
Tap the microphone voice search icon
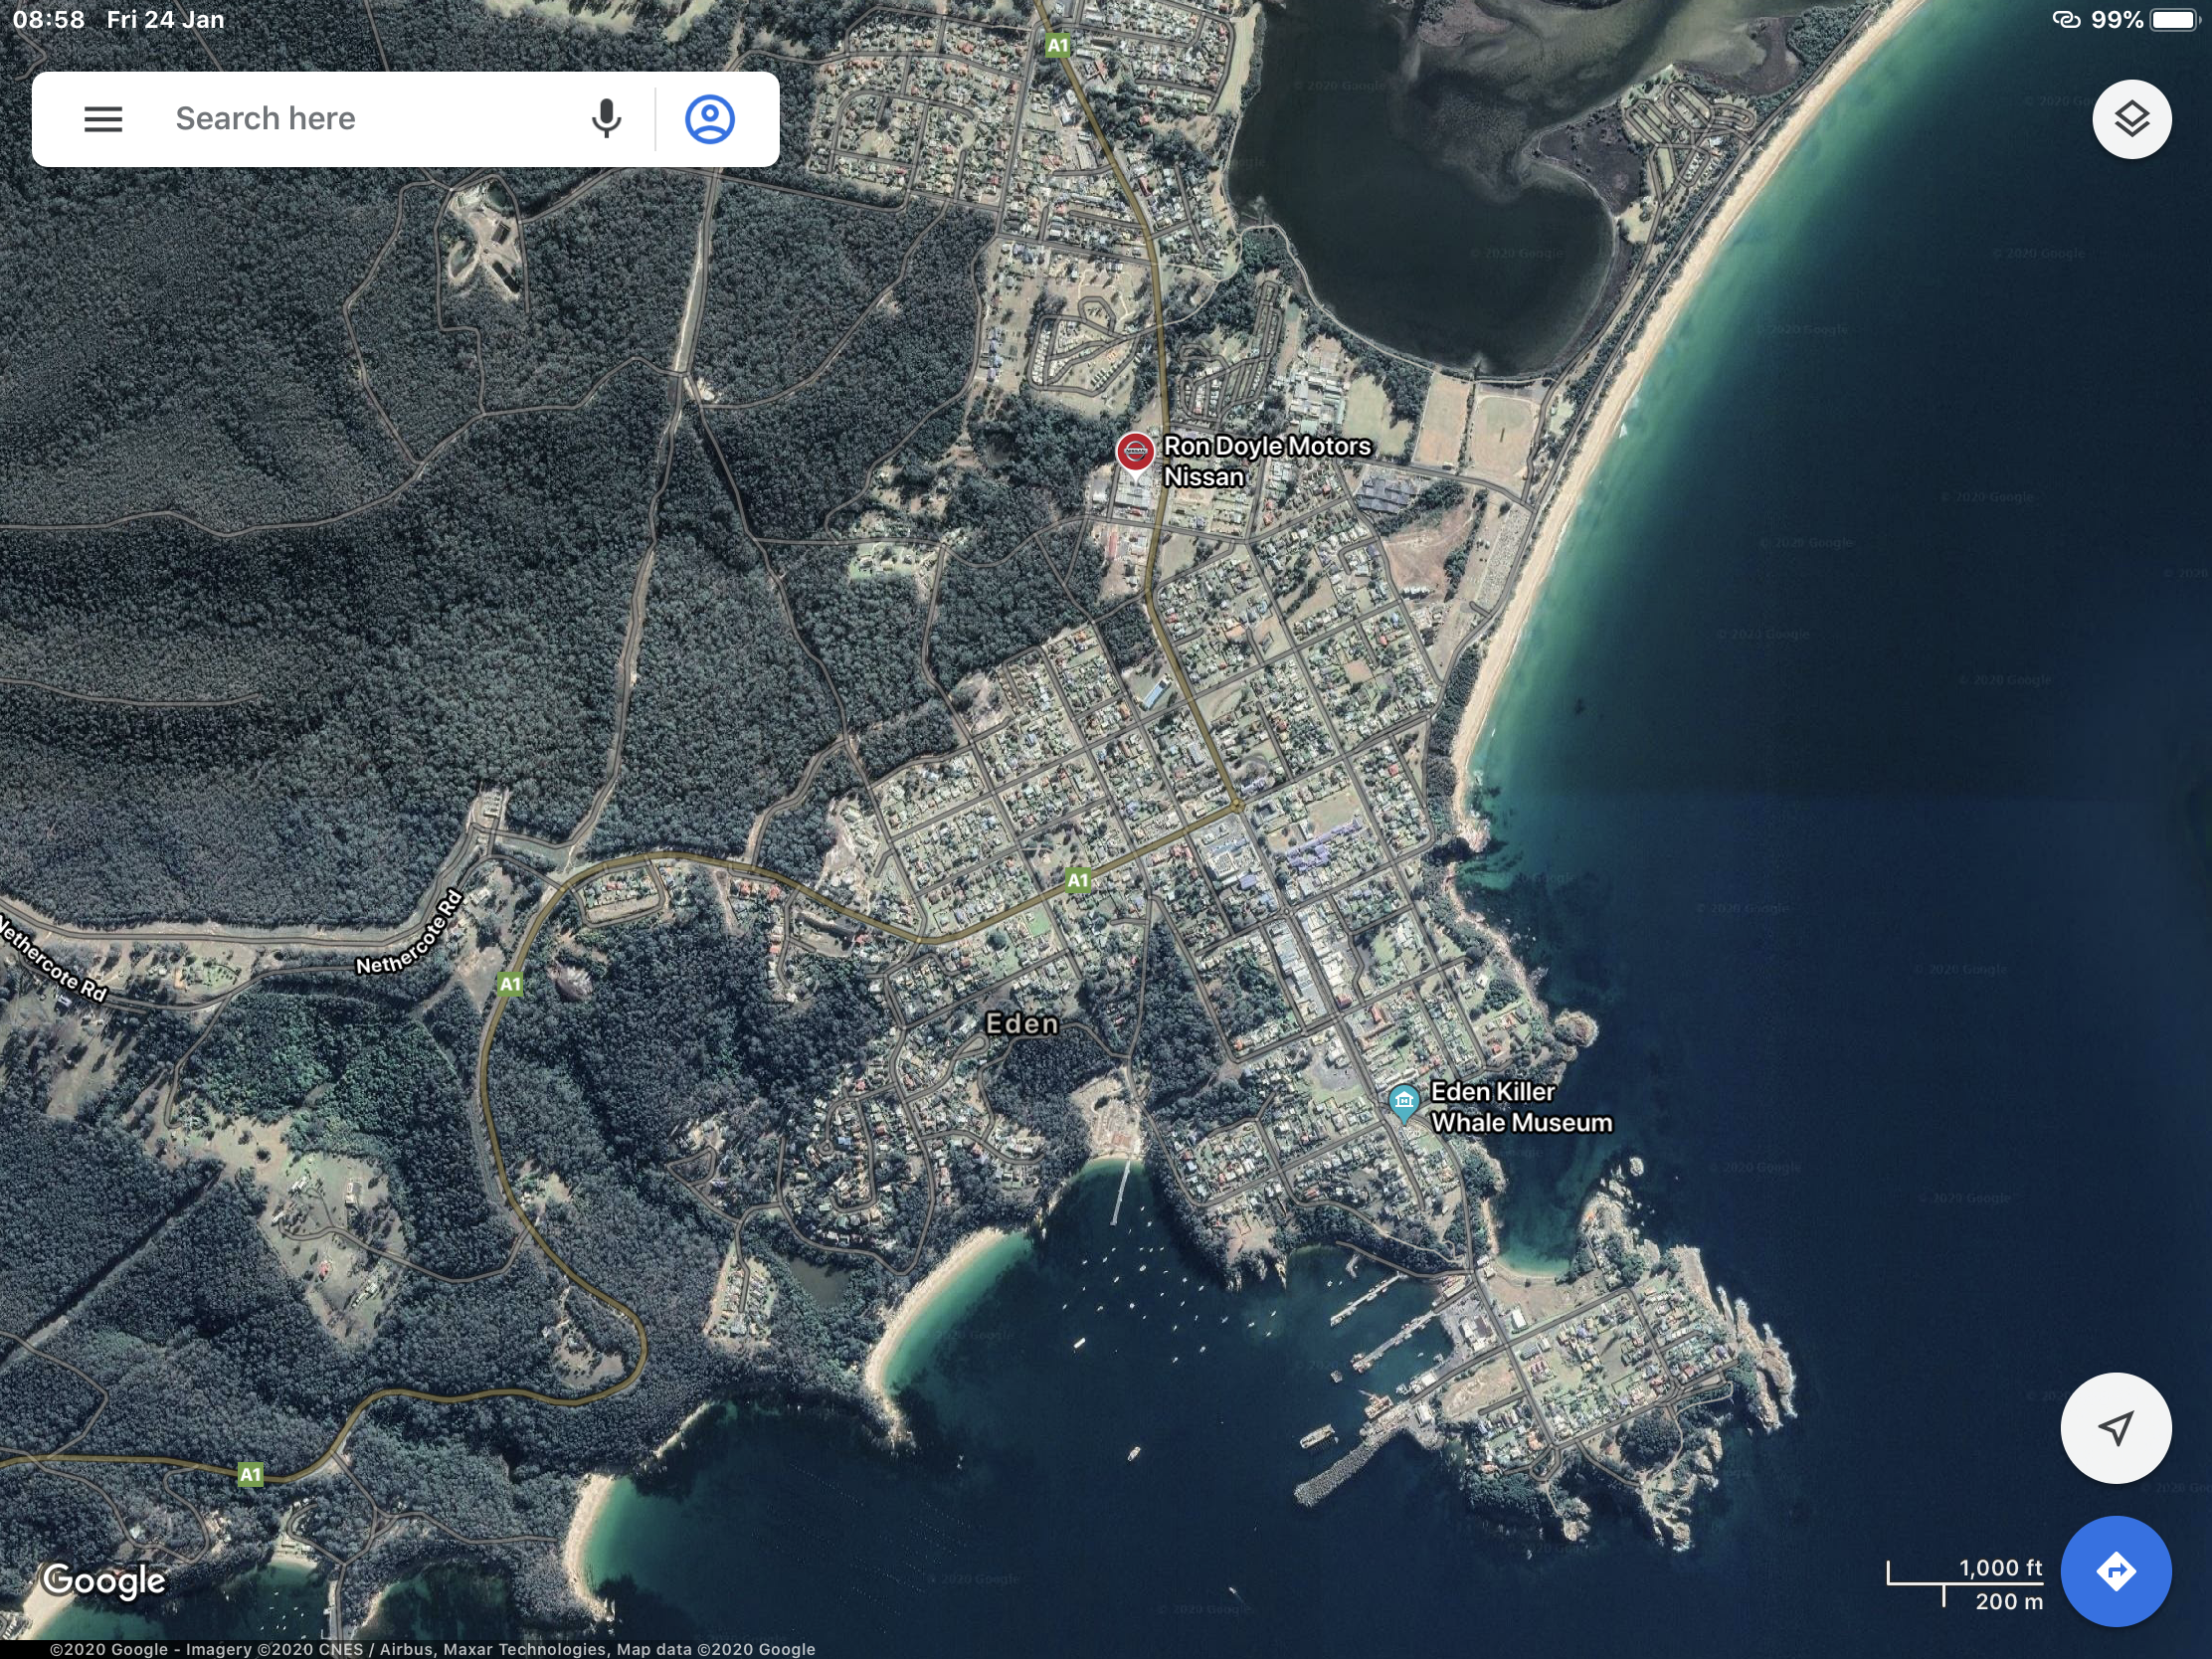click(606, 119)
